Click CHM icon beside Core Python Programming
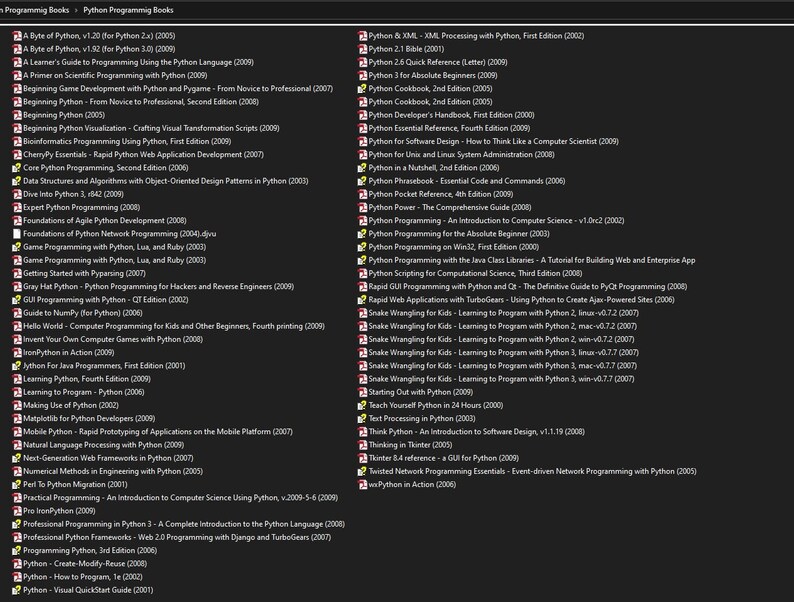Viewport: 794px width, 602px height. point(17,168)
